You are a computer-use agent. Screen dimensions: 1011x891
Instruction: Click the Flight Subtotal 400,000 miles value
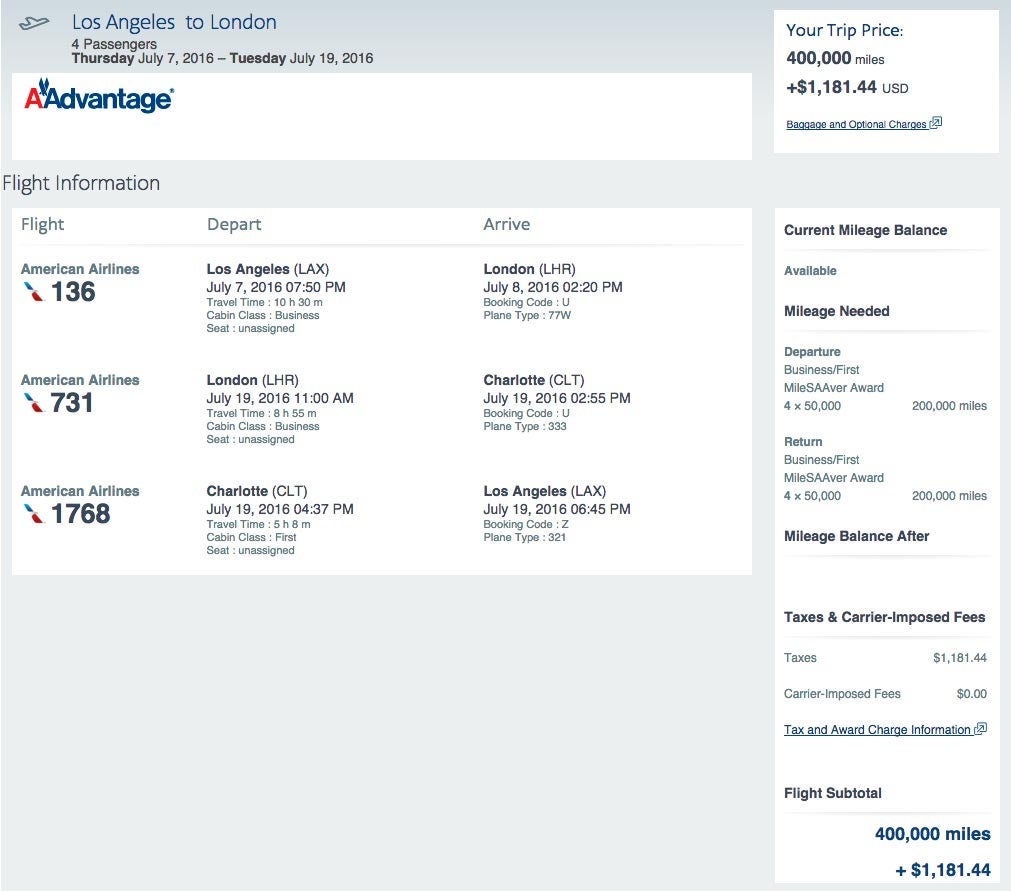point(932,834)
